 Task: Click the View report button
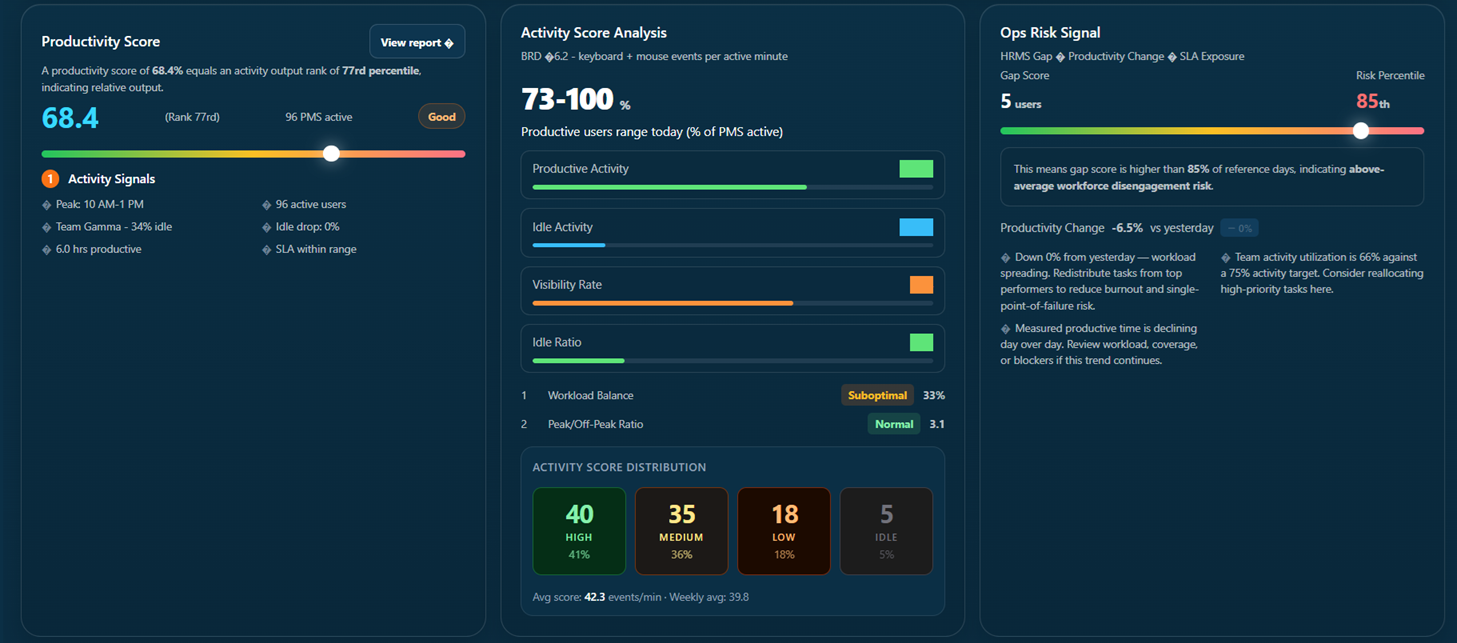417,42
